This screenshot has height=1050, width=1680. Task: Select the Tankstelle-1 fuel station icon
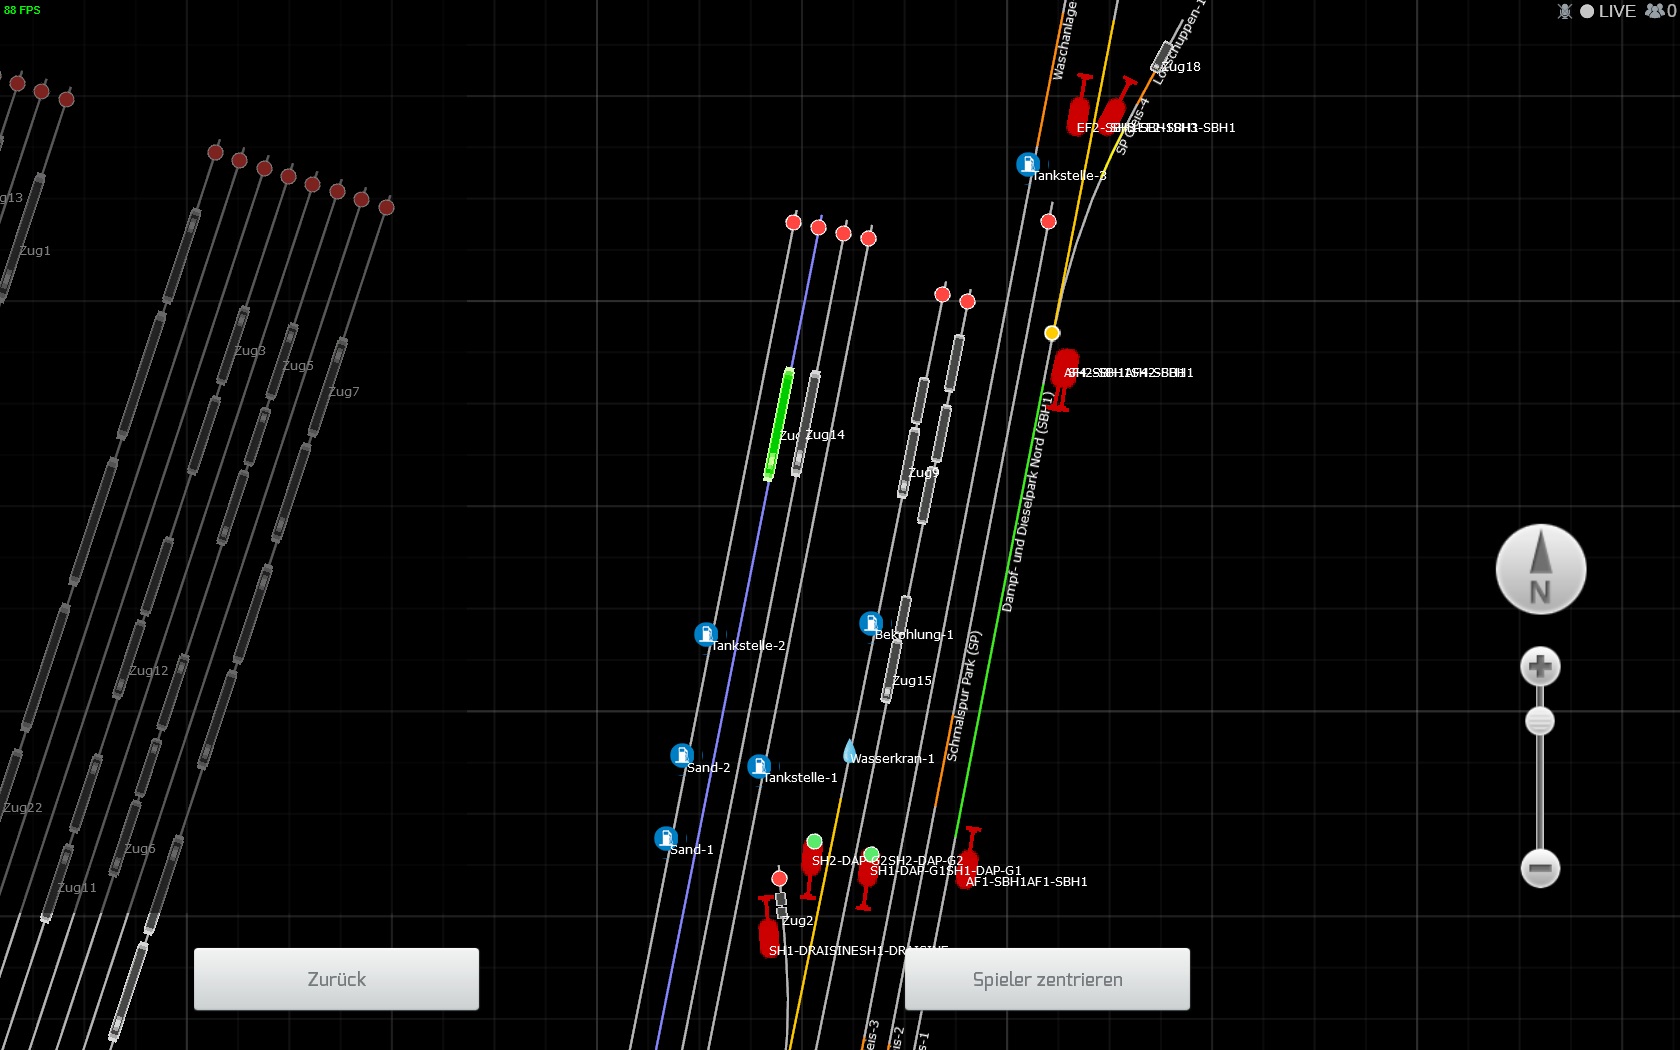pyautogui.click(x=759, y=766)
